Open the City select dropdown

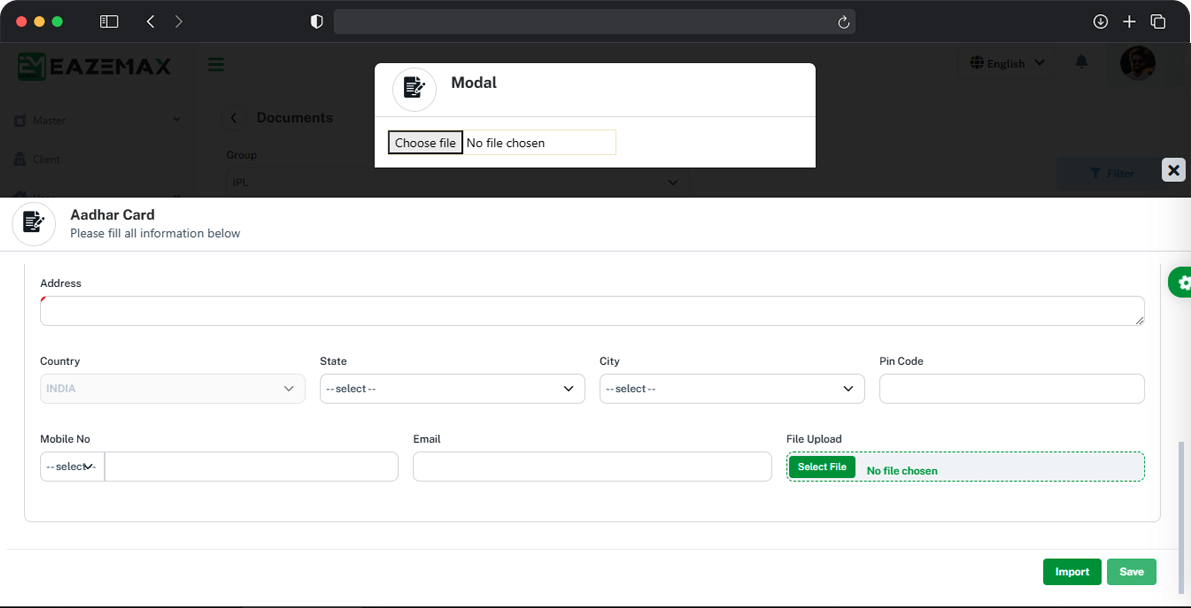[732, 388]
